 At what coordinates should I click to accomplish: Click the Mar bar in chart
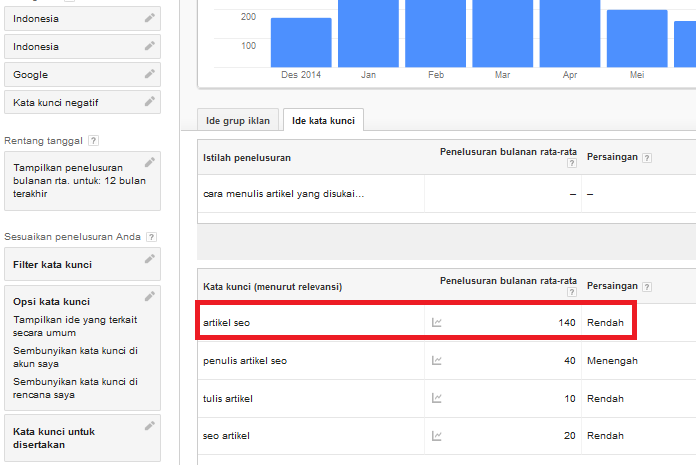502,34
